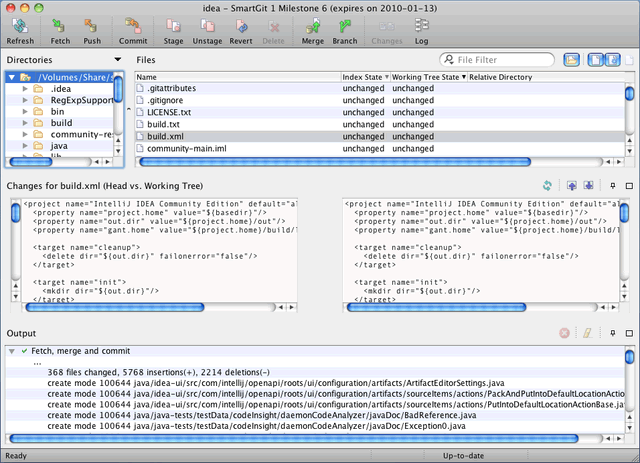Select LICENSE.txt in the Files list
640x463 pixels.
click(168, 112)
